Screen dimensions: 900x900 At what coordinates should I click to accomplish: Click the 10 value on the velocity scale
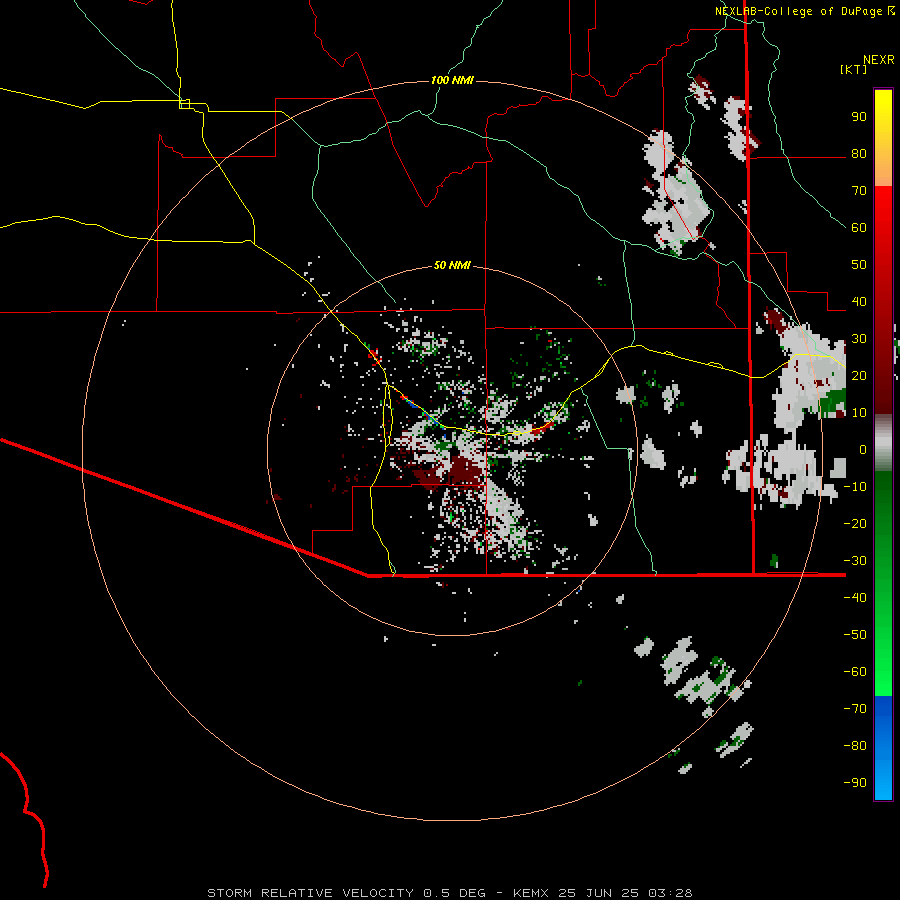point(859,413)
